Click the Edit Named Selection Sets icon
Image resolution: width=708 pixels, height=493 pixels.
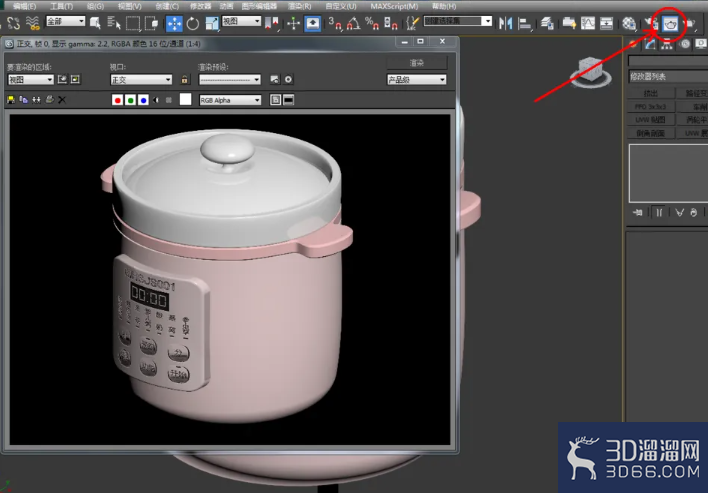[x=412, y=23]
